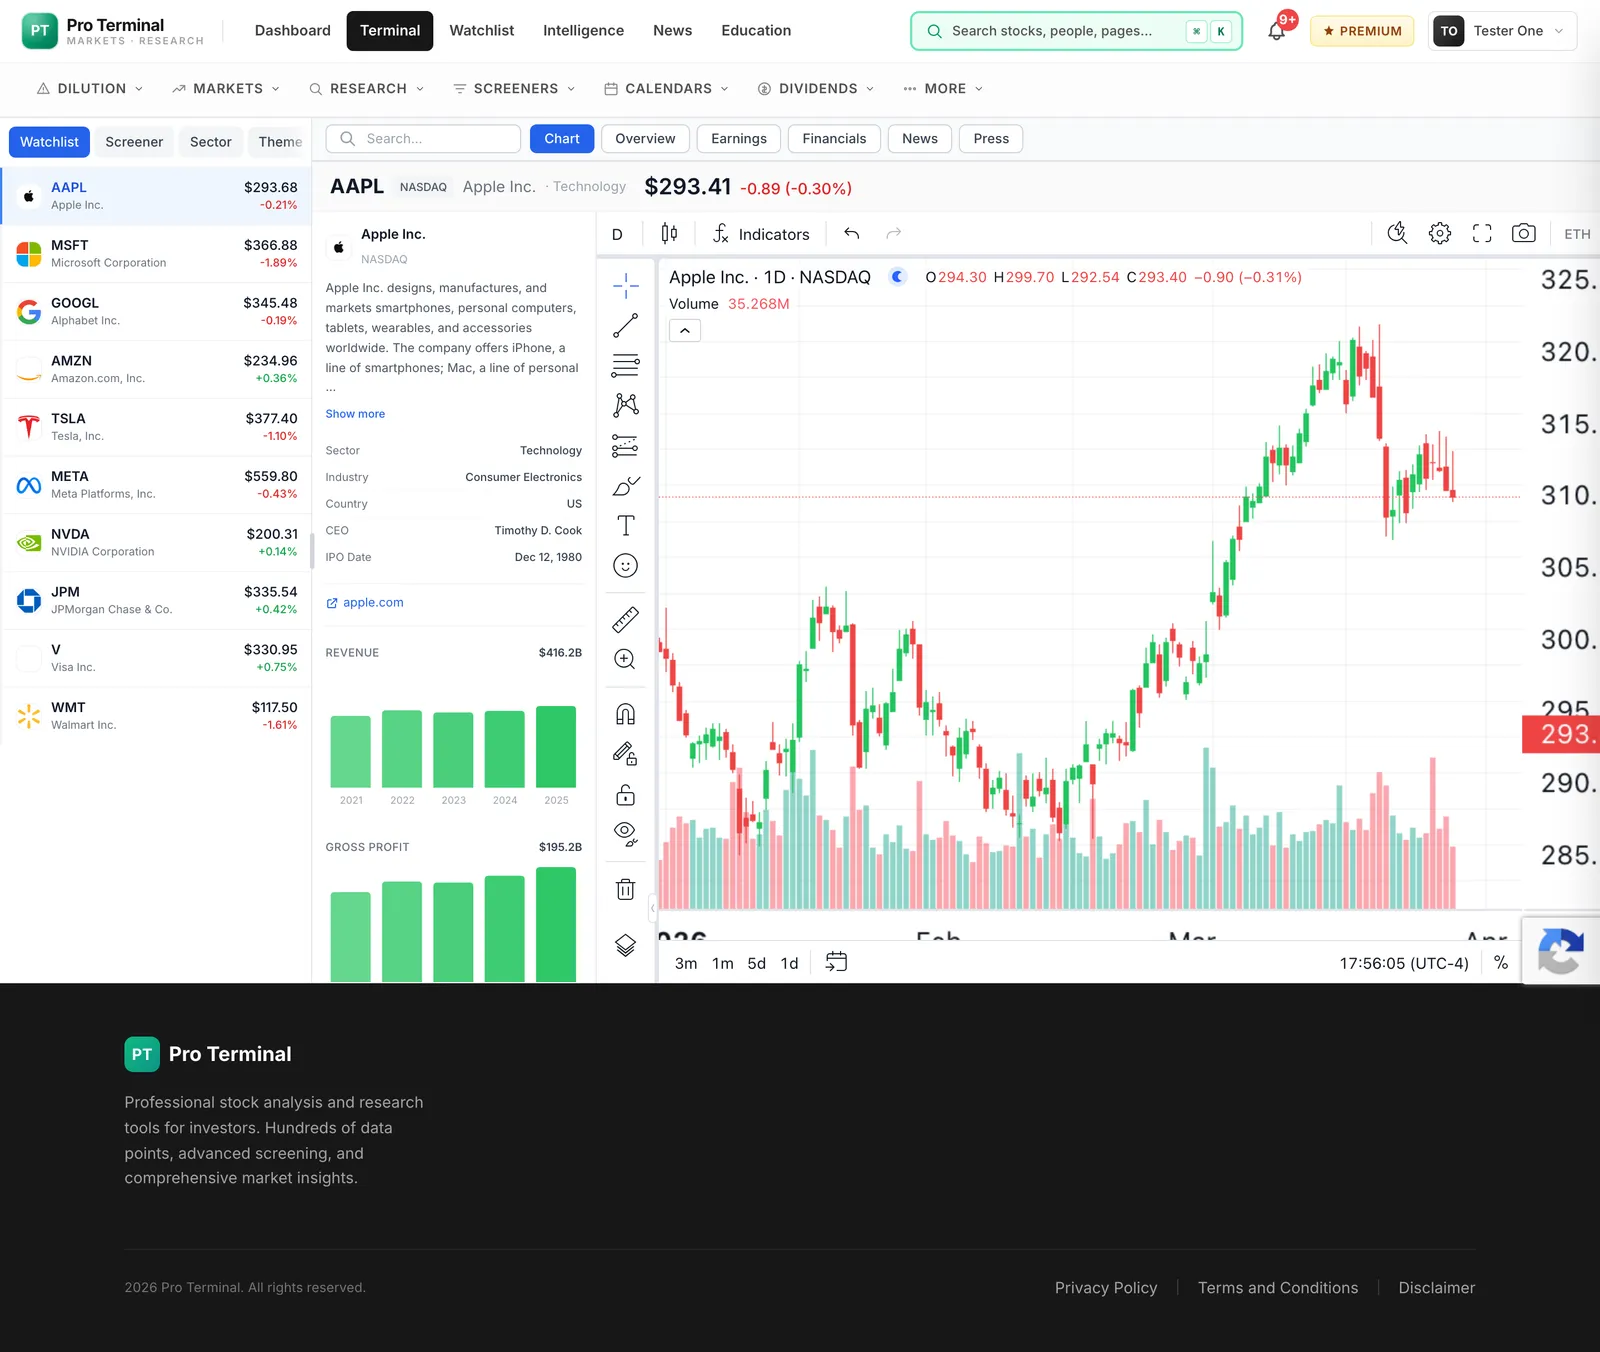Open the Fibonacci retracement tool
The height and width of the screenshot is (1352, 1600).
coord(626,366)
